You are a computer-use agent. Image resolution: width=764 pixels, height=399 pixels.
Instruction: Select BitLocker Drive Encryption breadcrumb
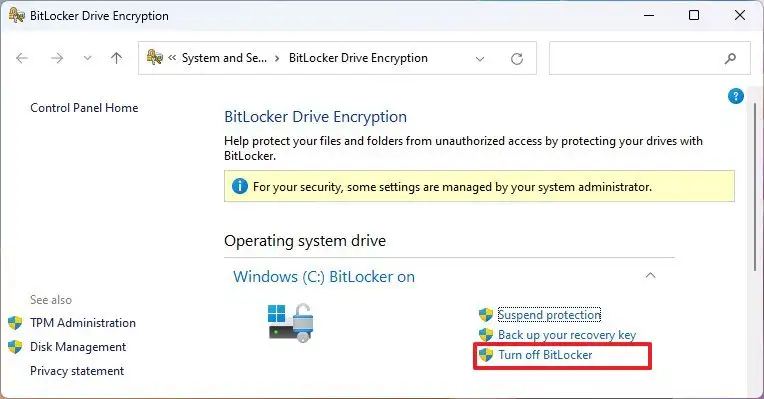(x=358, y=58)
